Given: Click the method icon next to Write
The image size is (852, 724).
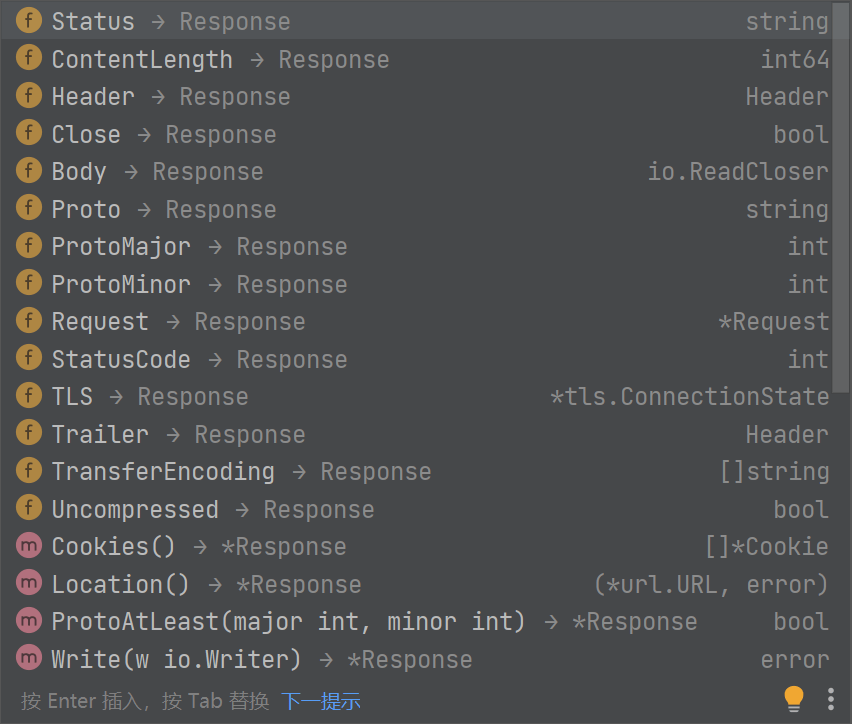Looking at the screenshot, I should point(29,659).
